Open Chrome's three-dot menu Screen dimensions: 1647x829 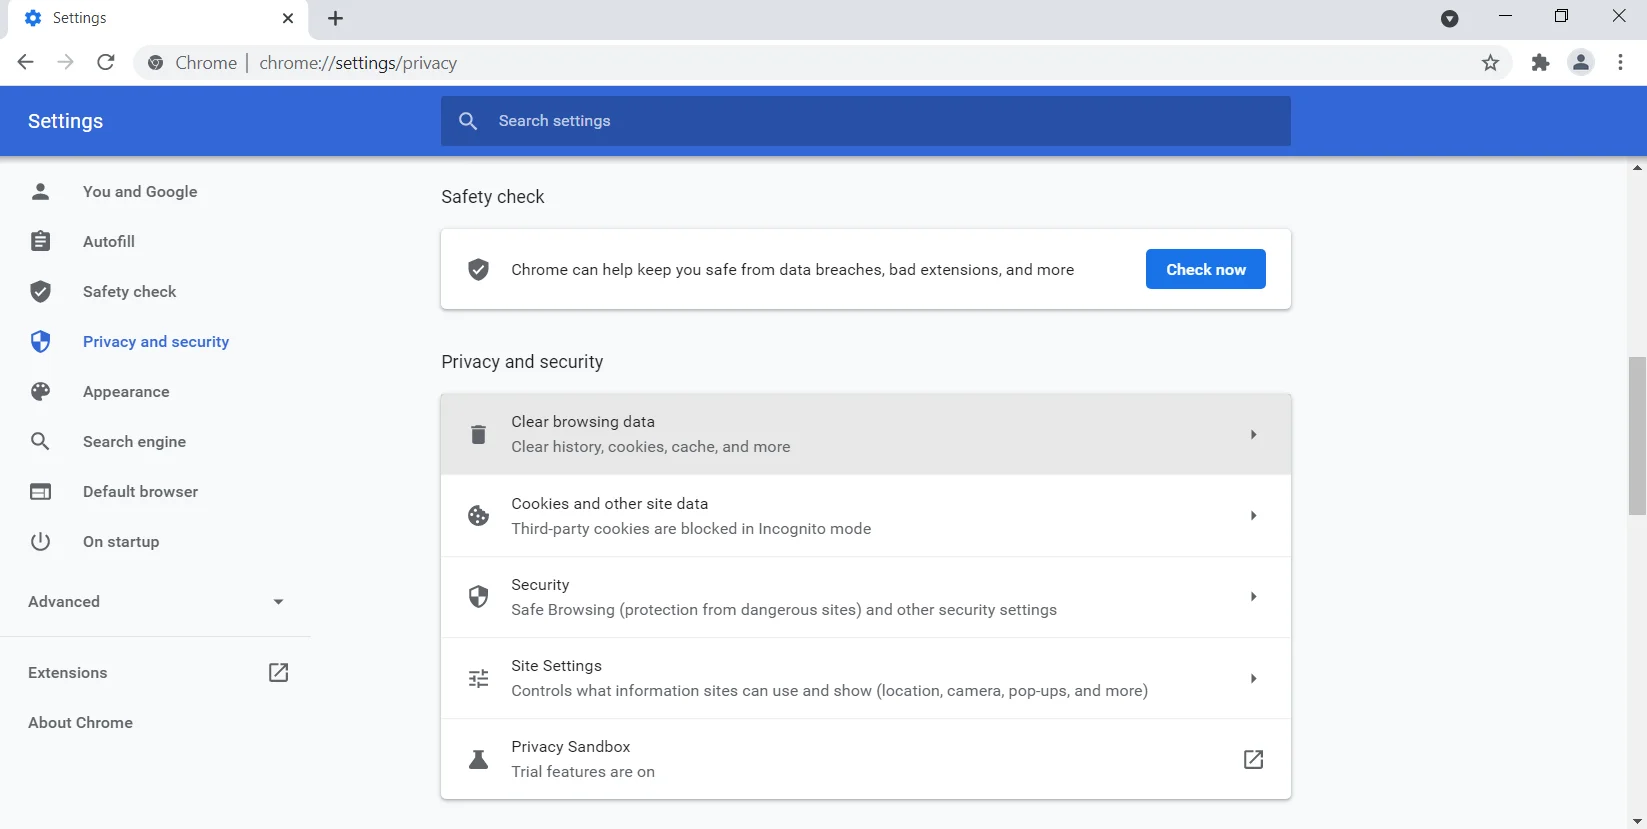(1620, 63)
